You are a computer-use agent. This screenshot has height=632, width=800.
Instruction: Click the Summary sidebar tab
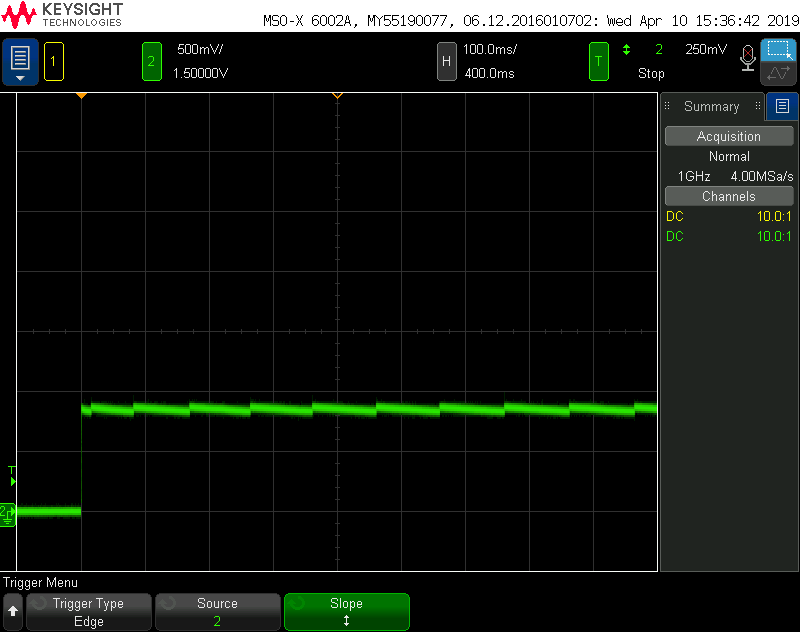point(712,106)
